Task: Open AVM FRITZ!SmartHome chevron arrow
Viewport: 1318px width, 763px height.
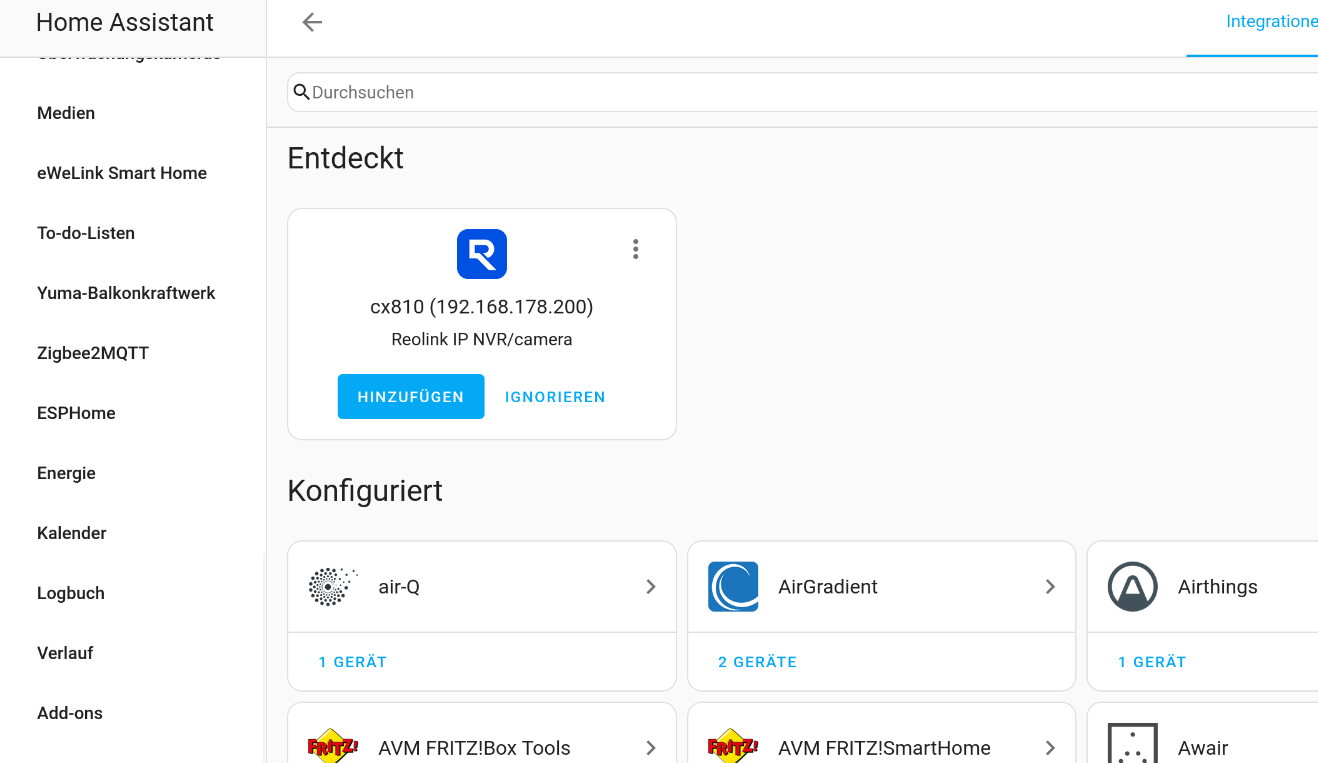Action: (1050, 748)
